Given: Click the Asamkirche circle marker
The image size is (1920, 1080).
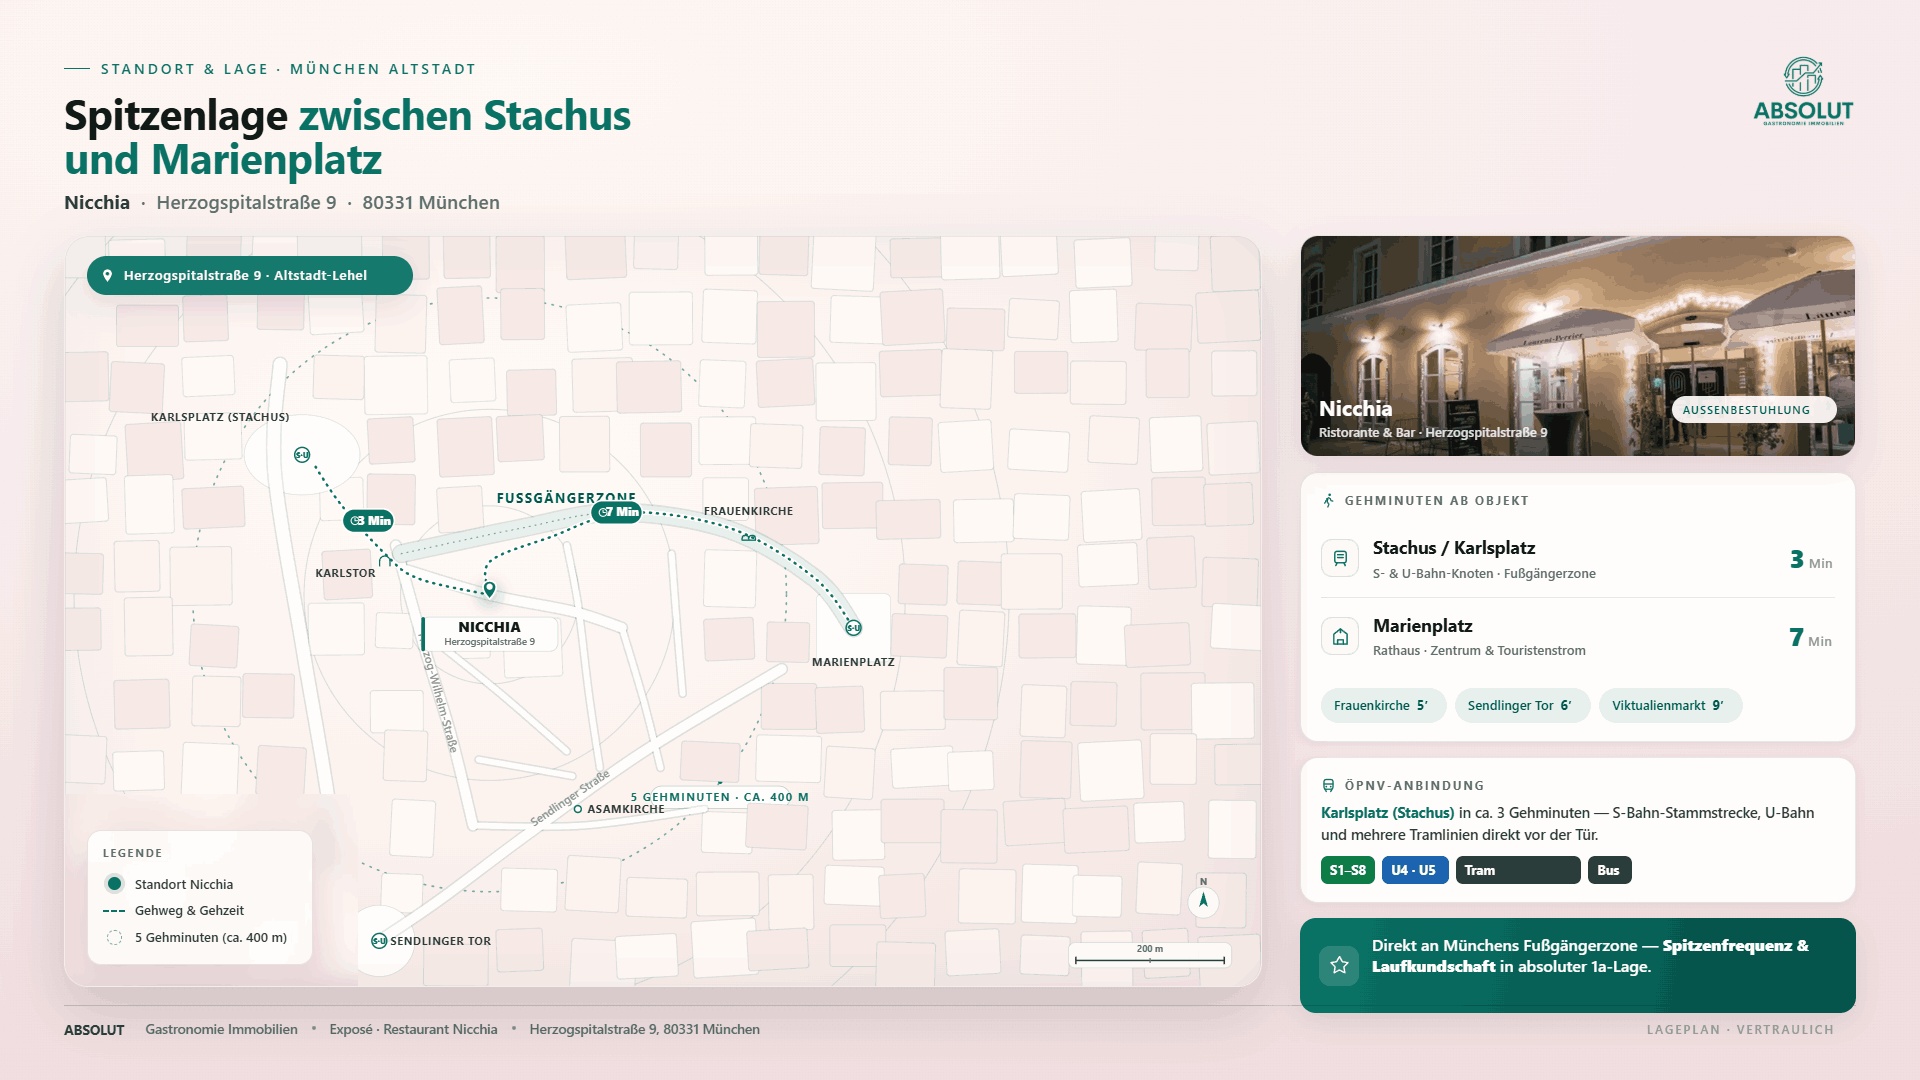Looking at the screenshot, I should (578, 809).
